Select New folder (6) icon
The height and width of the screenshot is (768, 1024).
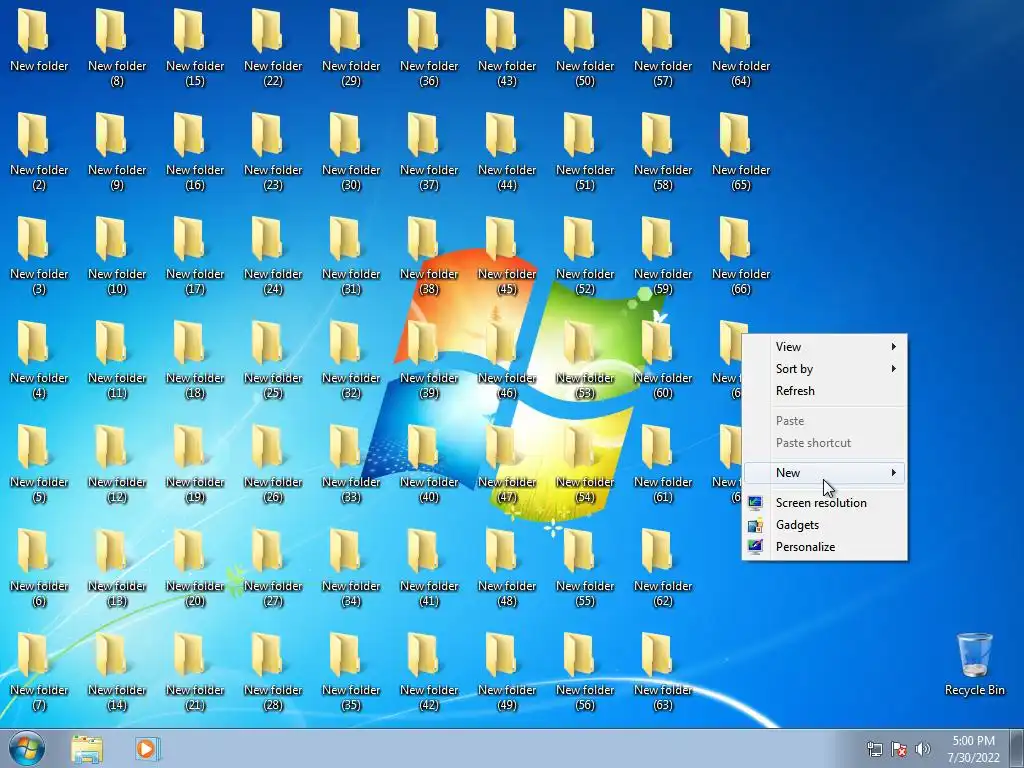pos(32,551)
